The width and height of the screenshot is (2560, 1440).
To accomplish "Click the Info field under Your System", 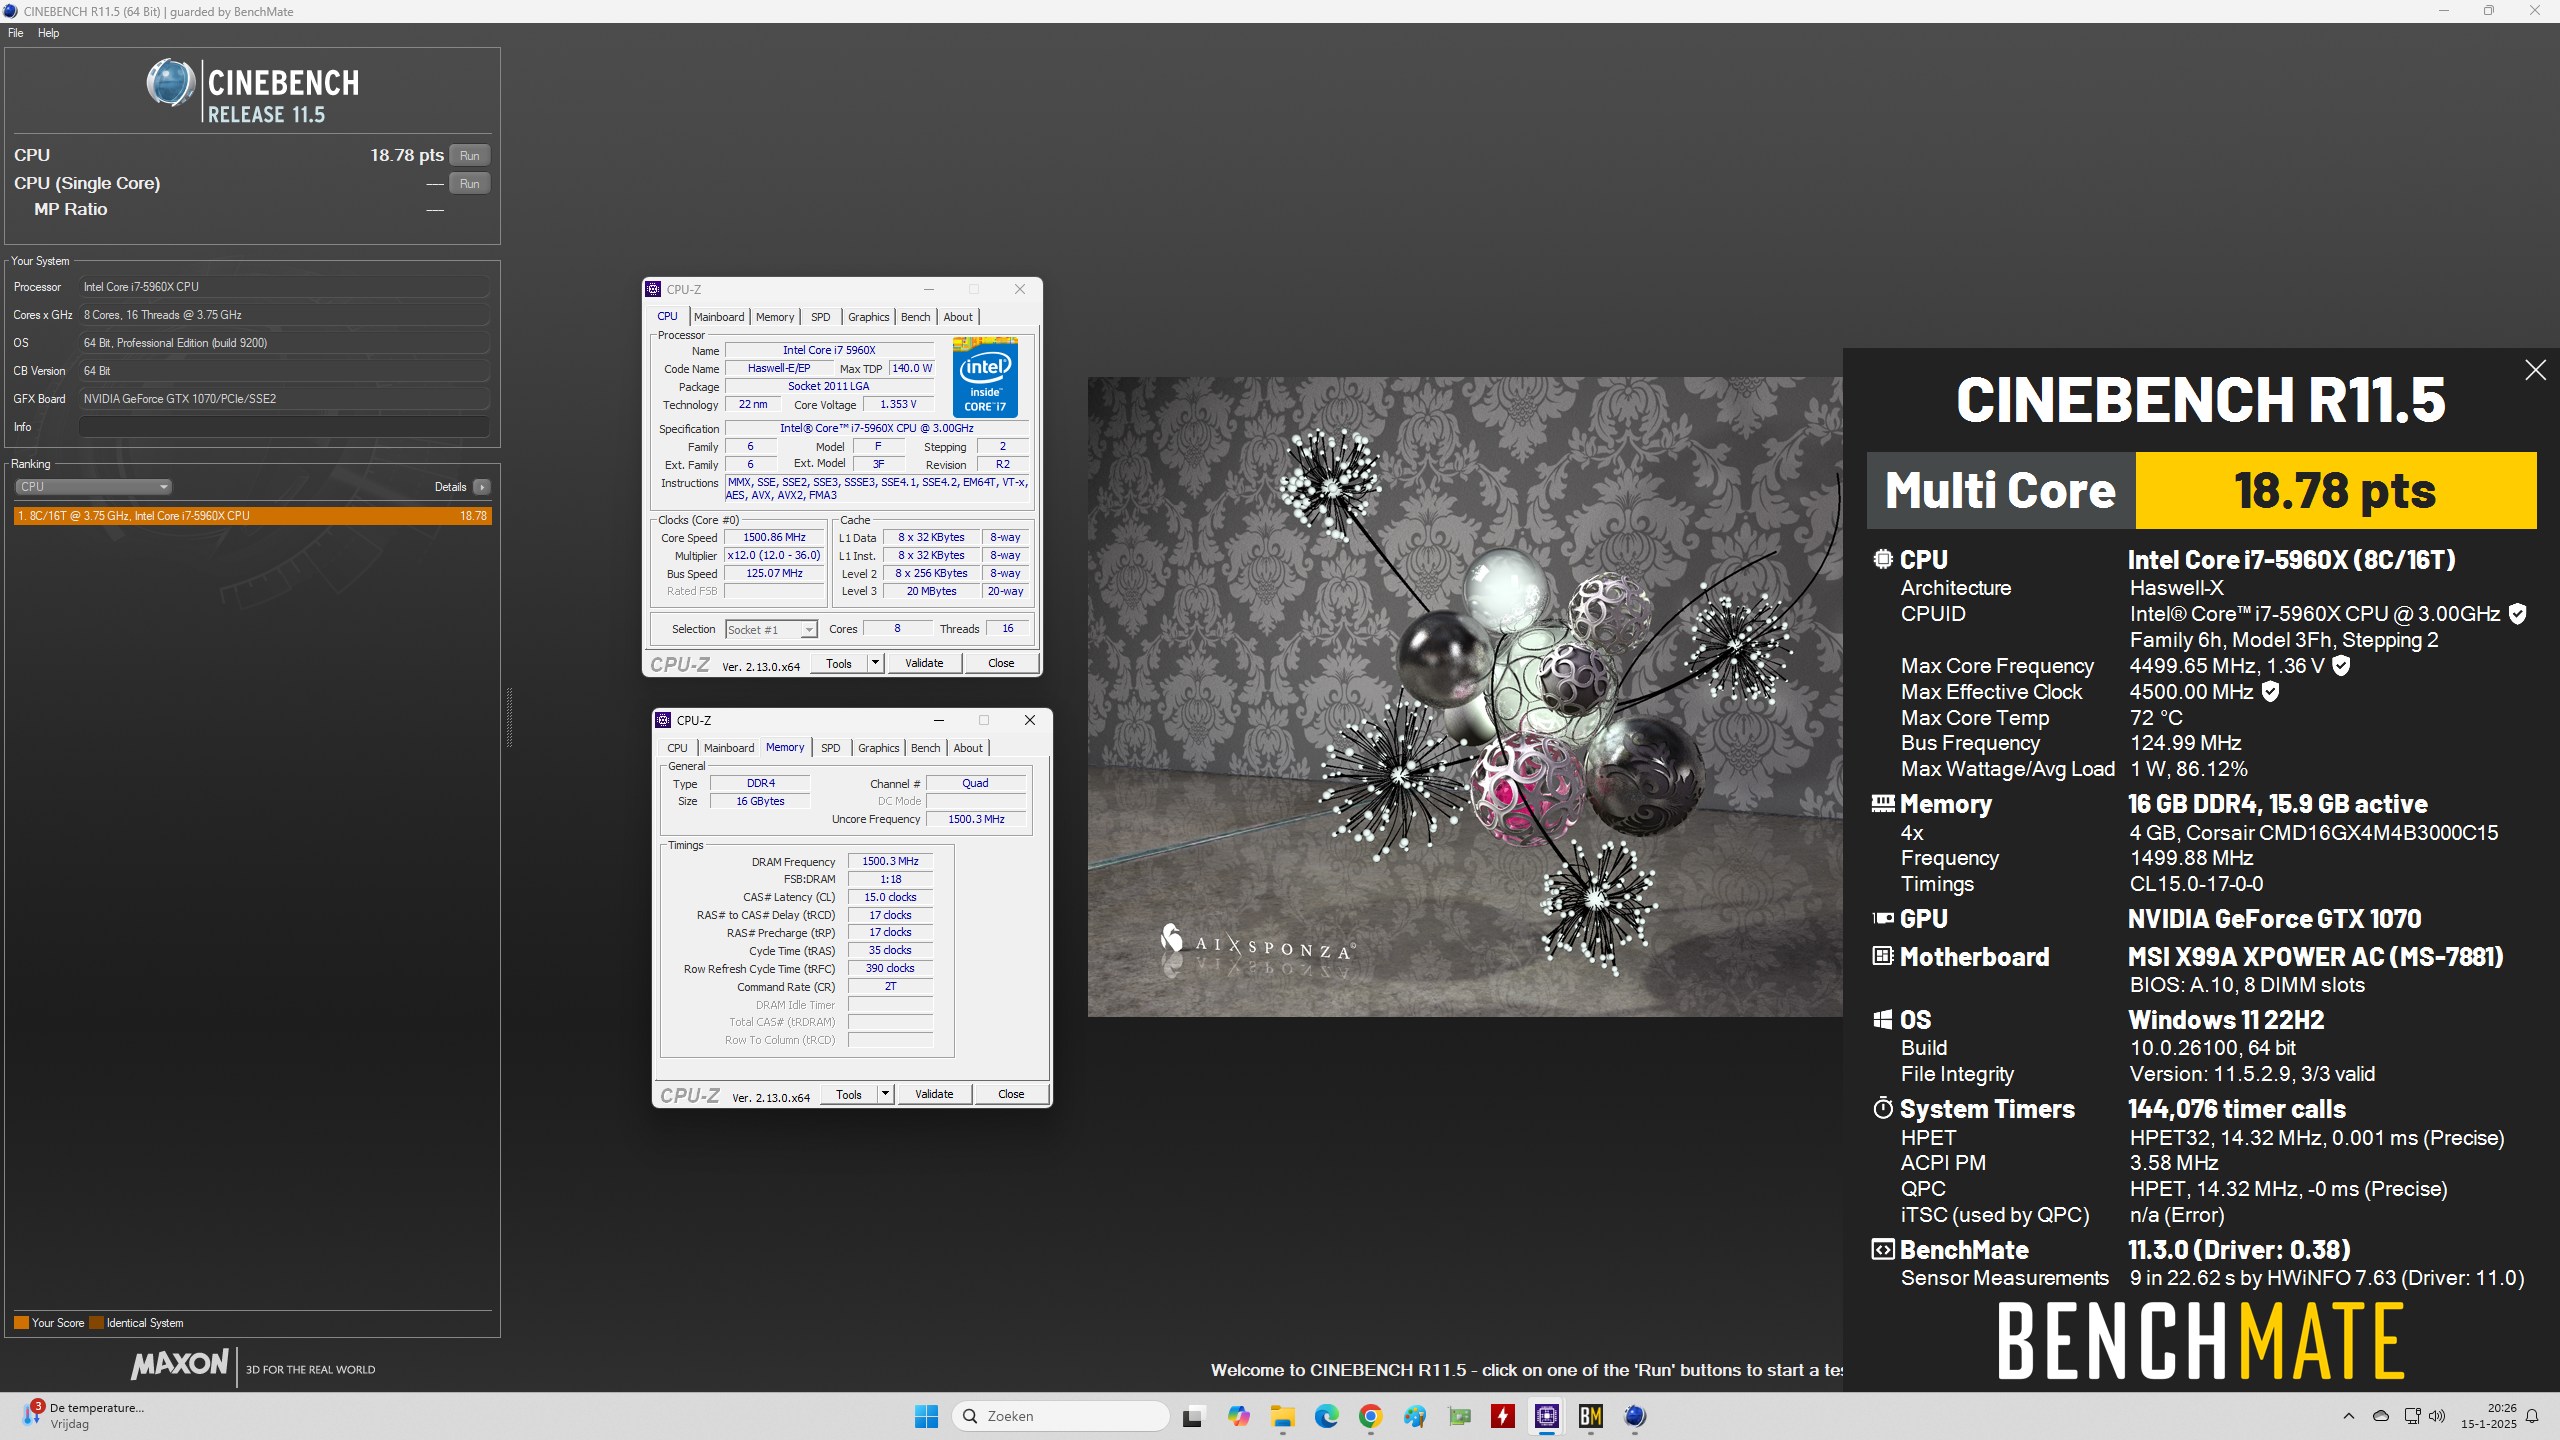I will pyautogui.click(x=284, y=427).
